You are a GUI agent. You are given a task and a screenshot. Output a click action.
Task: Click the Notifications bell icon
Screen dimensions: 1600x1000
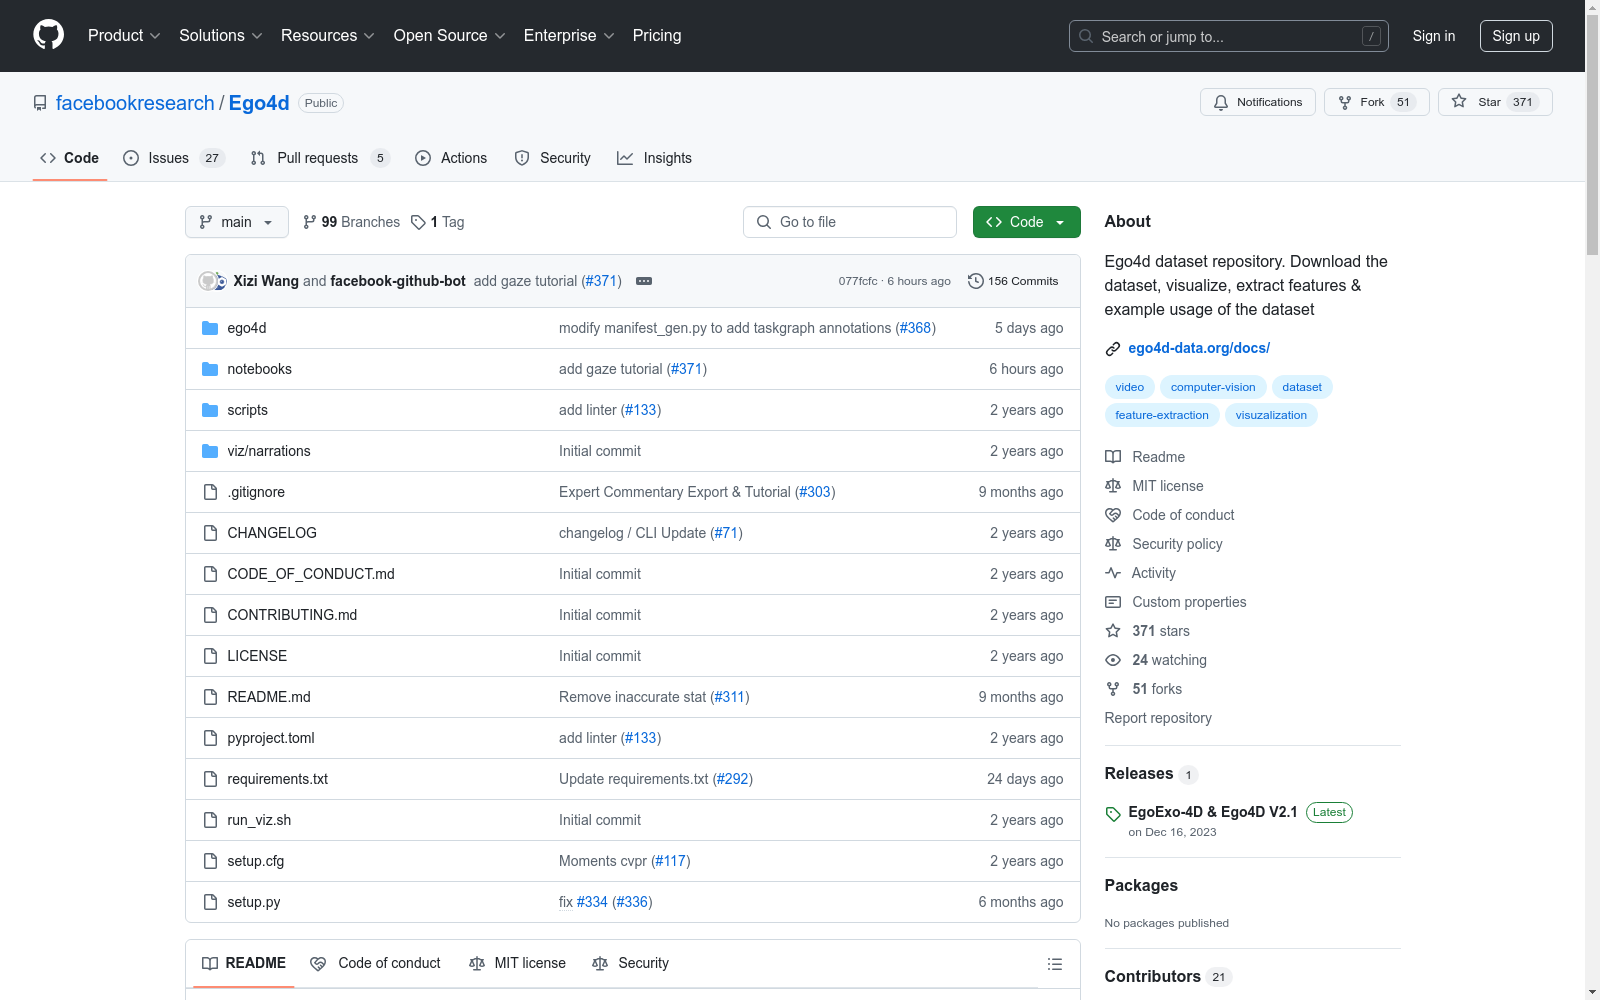point(1221,102)
